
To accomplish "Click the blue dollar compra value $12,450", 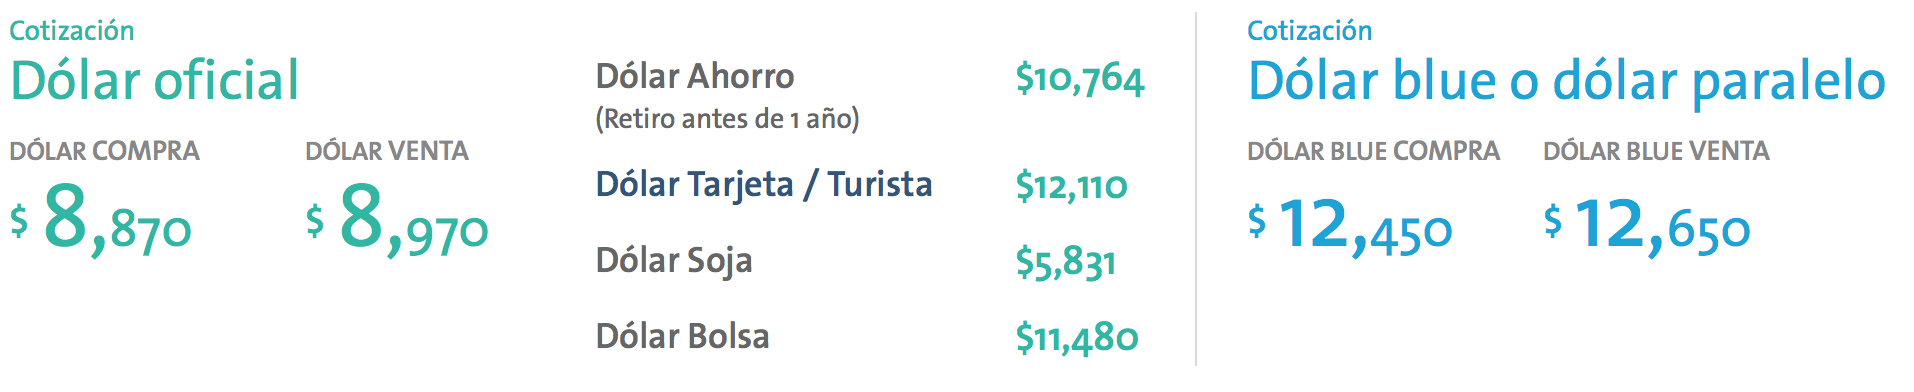I will [1350, 225].
